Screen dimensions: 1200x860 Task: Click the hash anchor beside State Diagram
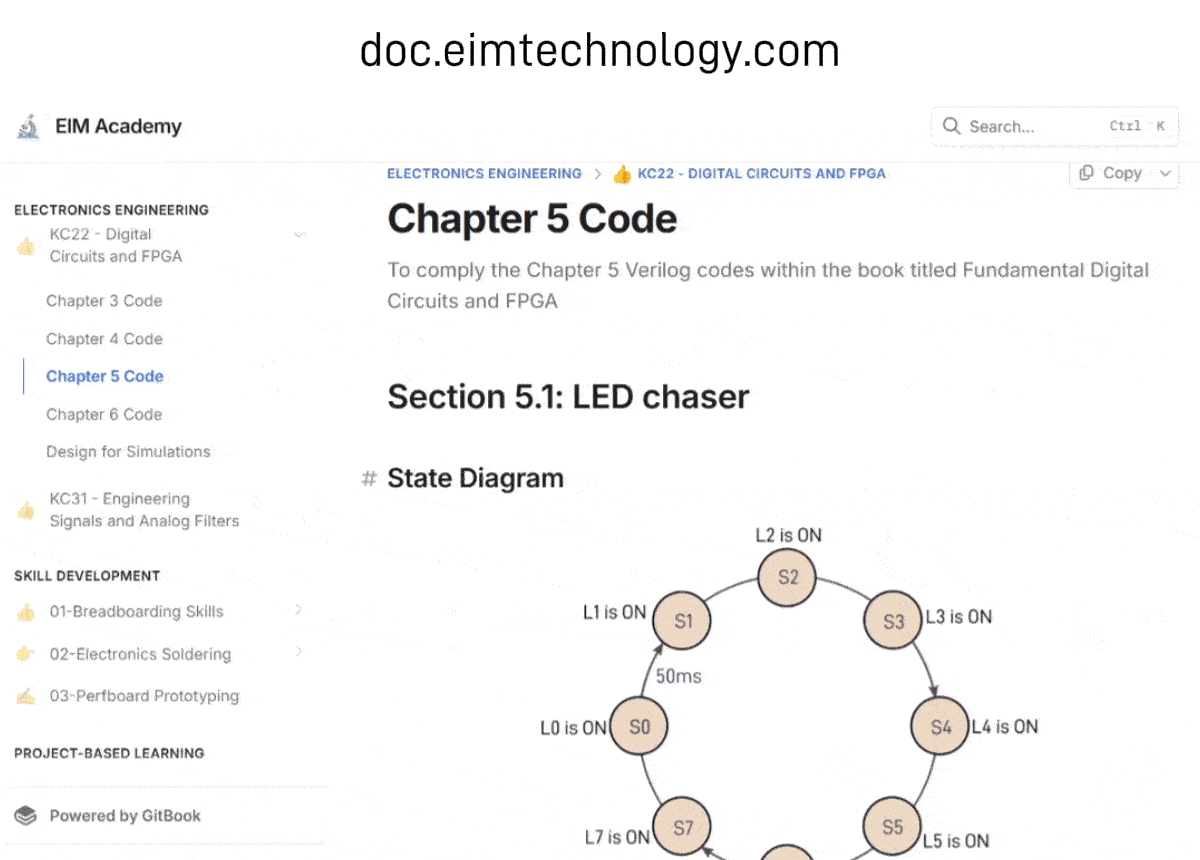tap(369, 479)
